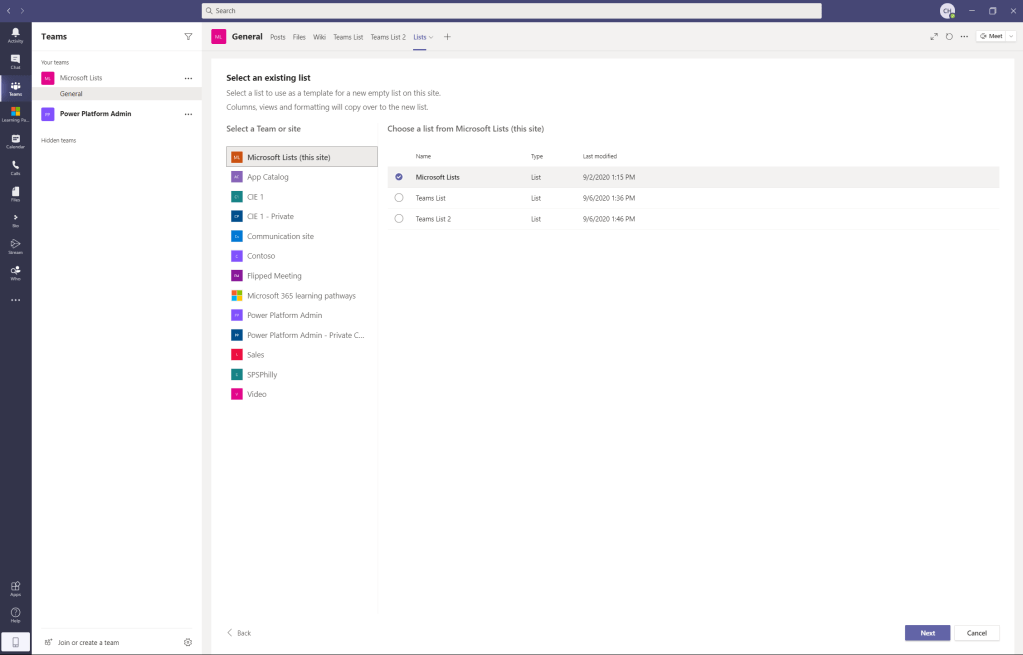
Task: Open Calls in the left rail
Action: pyautogui.click(x=15, y=167)
